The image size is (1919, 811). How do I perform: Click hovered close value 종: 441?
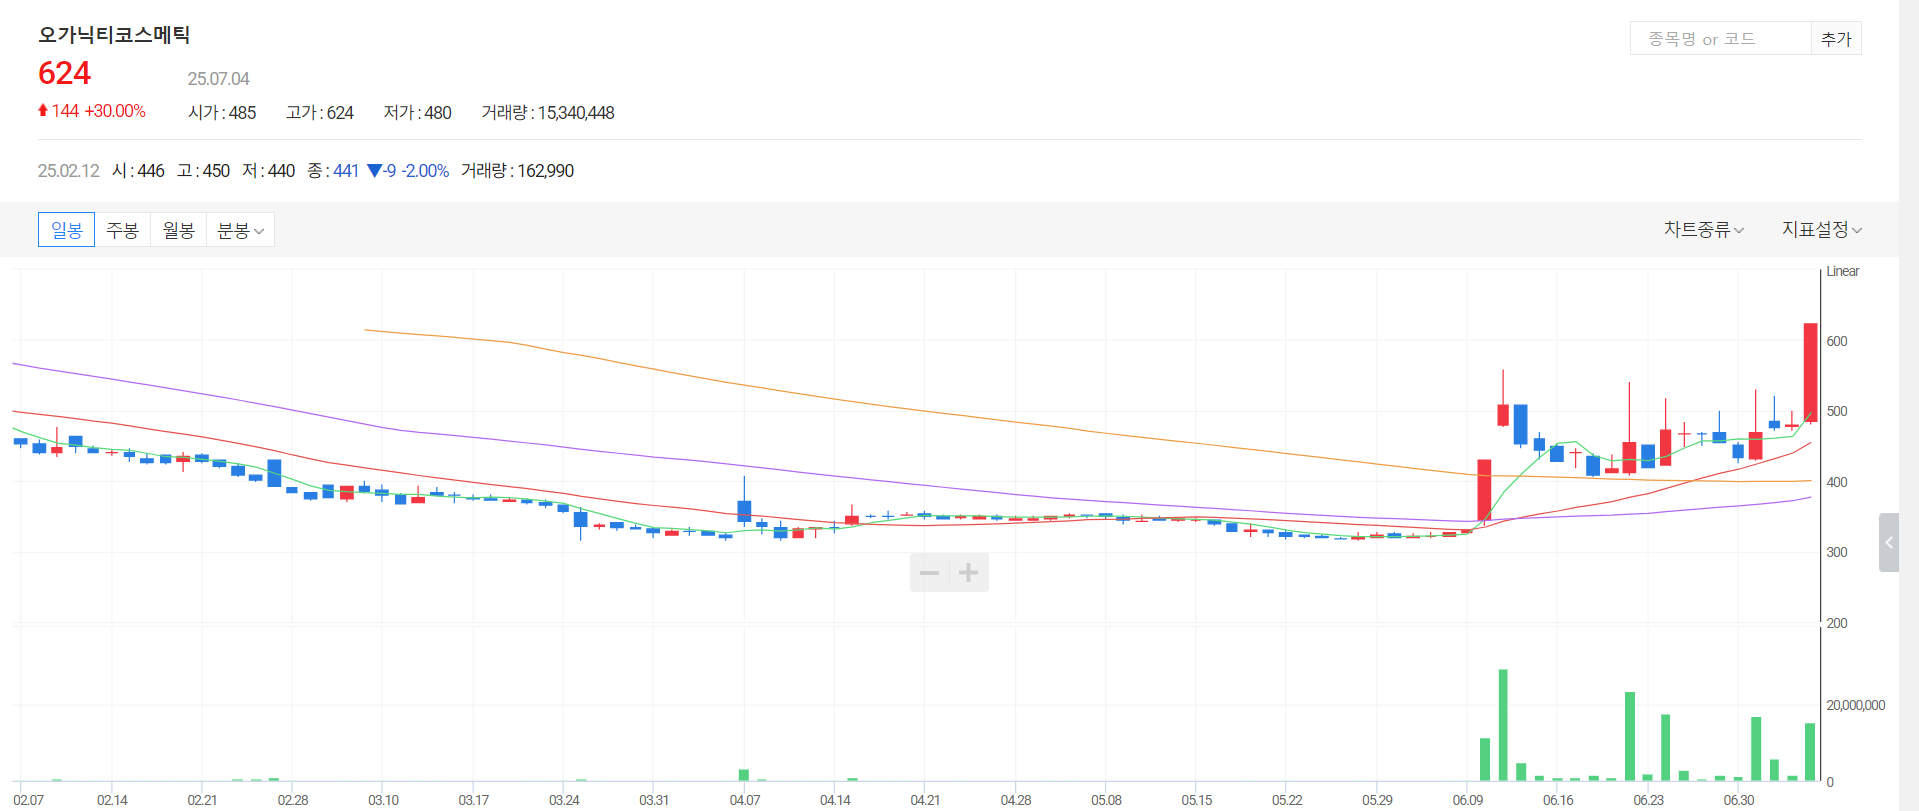(333, 171)
